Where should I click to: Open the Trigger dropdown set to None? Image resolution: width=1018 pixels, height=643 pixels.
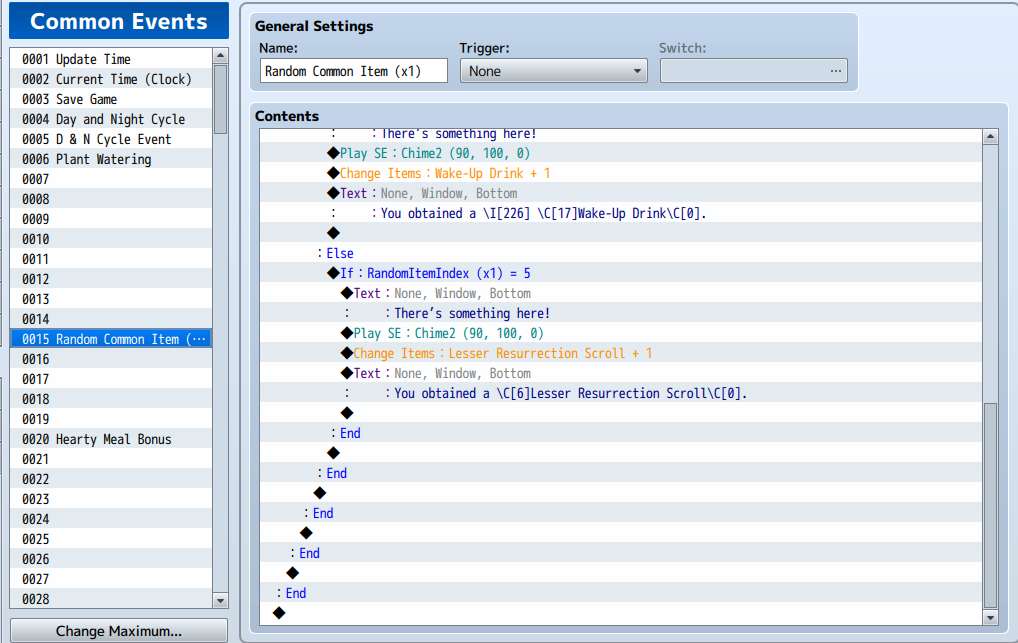coord(553,71)
